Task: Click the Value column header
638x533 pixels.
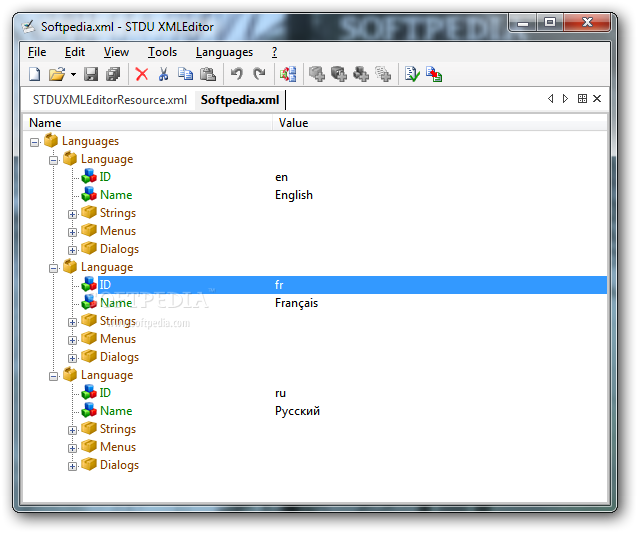Action: (x=440, y=123)
